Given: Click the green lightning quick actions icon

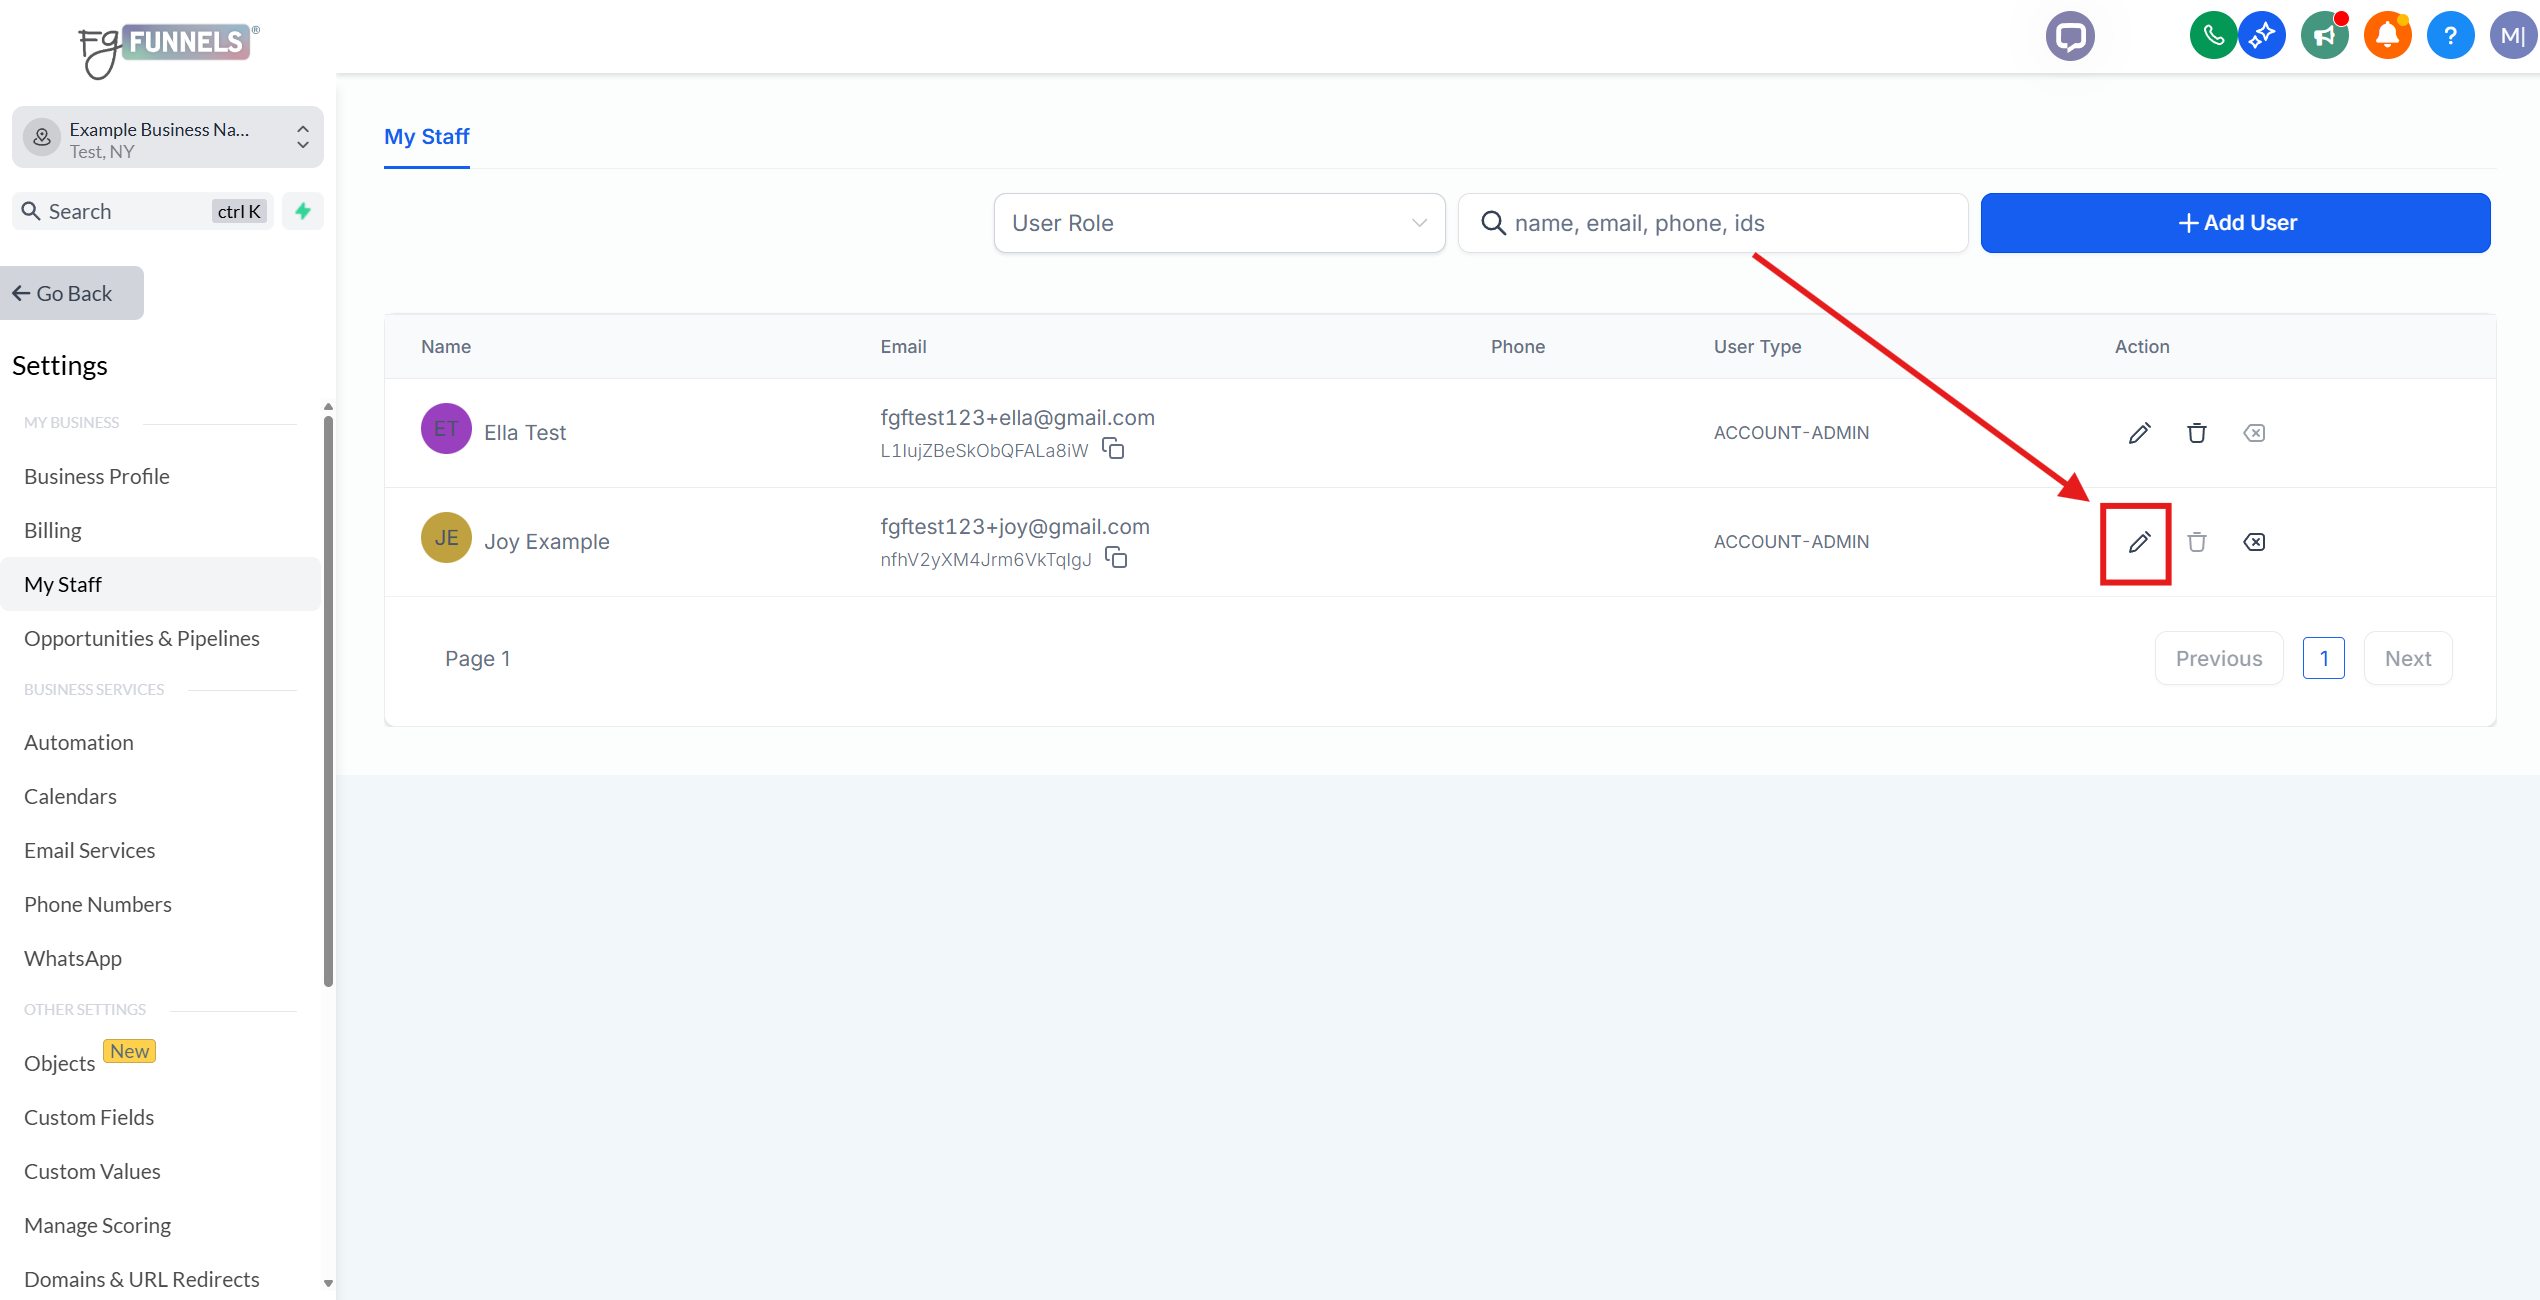Looking at the screenshot, I should 303,211.
